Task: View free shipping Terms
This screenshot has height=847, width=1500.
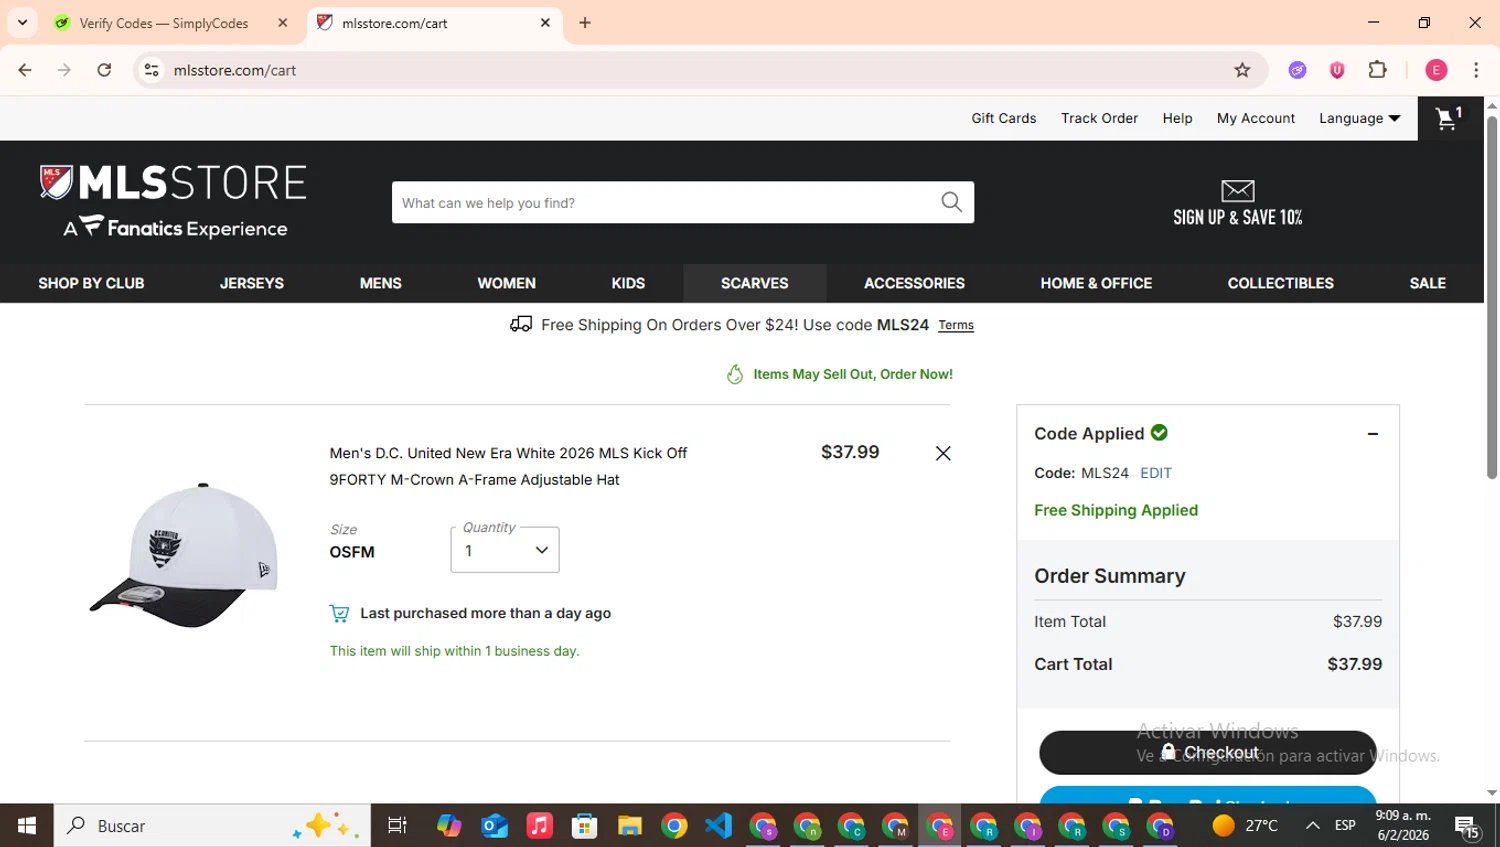Action: click(956, 325)
